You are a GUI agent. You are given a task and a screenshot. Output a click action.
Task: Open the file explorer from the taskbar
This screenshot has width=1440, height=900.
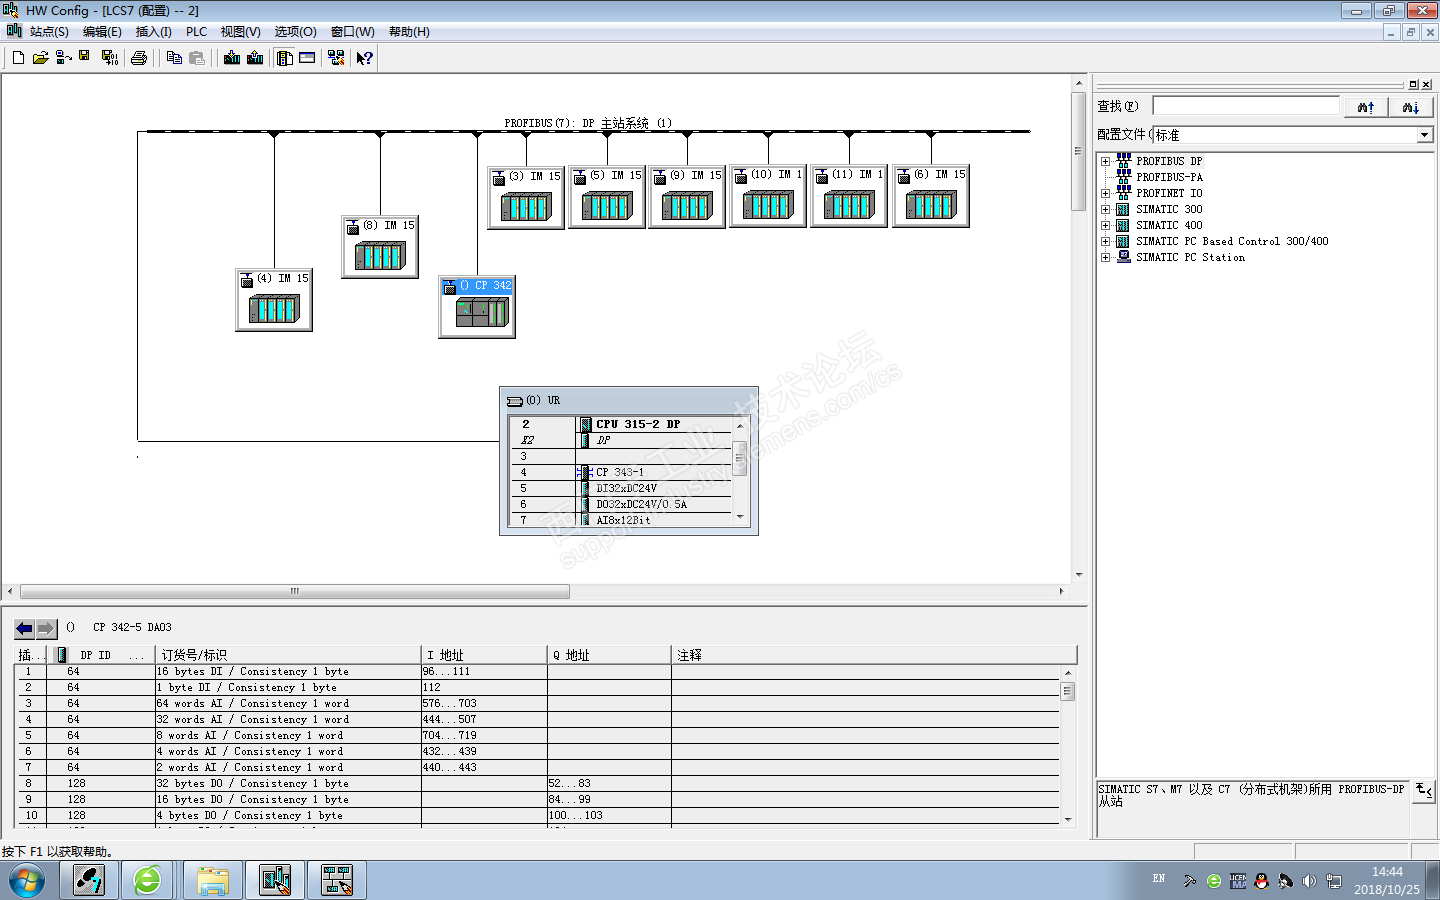coord(212,881)
